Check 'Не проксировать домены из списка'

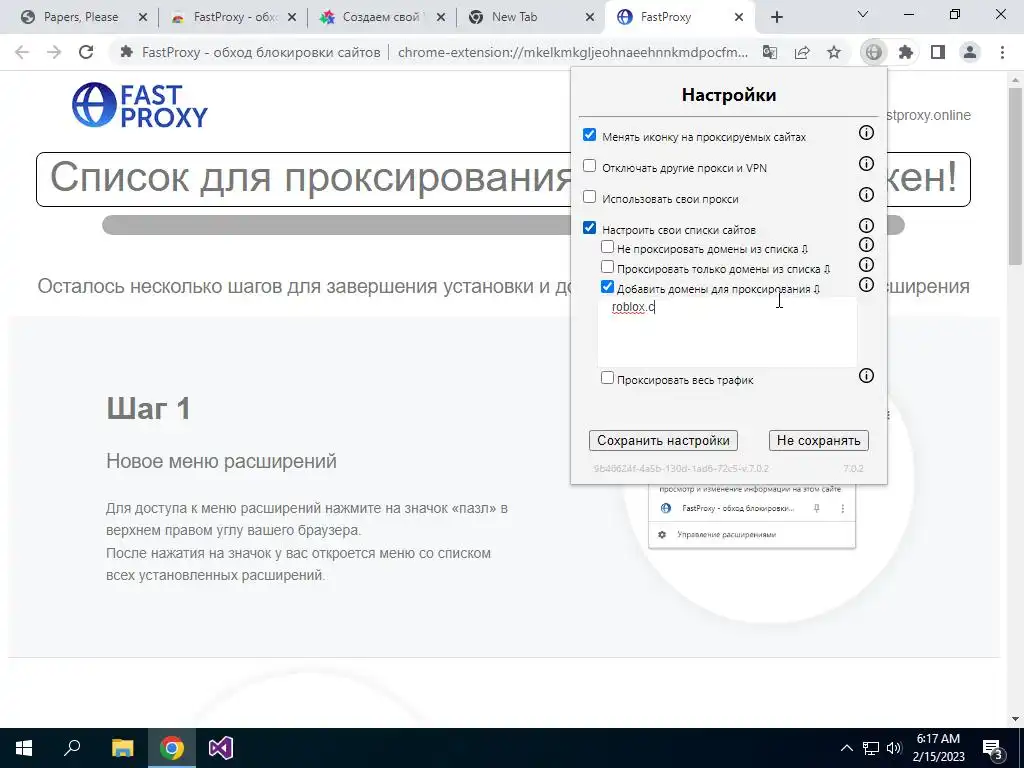pos(607,247)
